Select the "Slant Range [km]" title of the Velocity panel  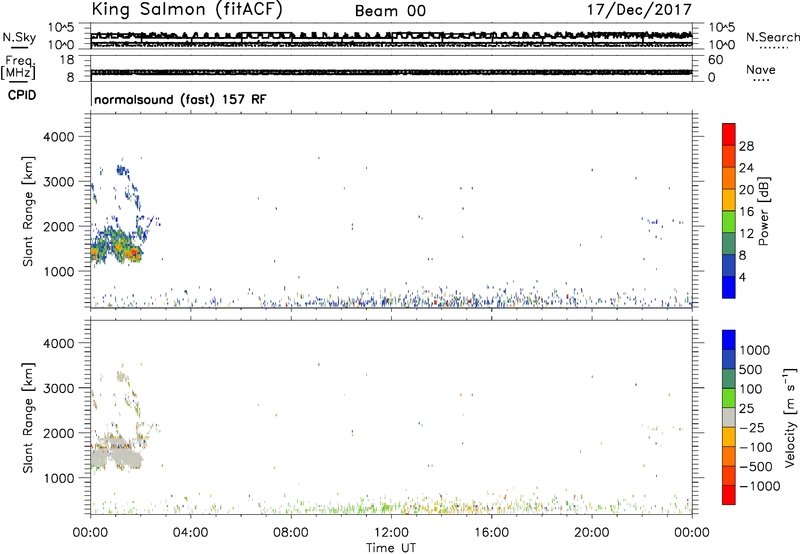(x=28, y=418)
